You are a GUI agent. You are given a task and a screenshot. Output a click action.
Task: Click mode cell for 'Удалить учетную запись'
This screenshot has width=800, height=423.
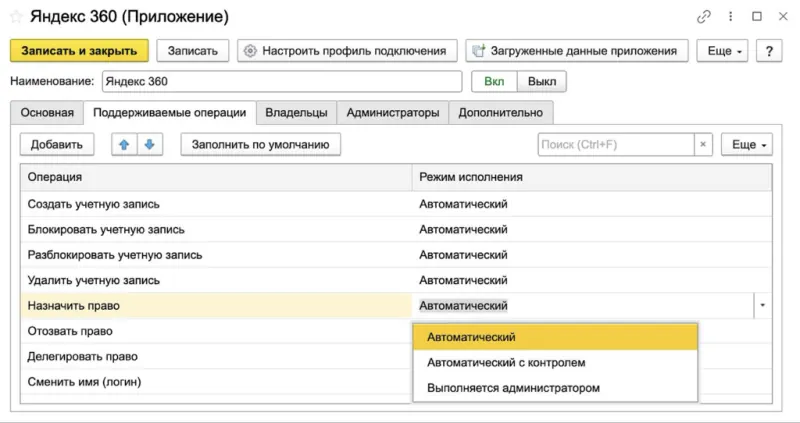point(592,280)
